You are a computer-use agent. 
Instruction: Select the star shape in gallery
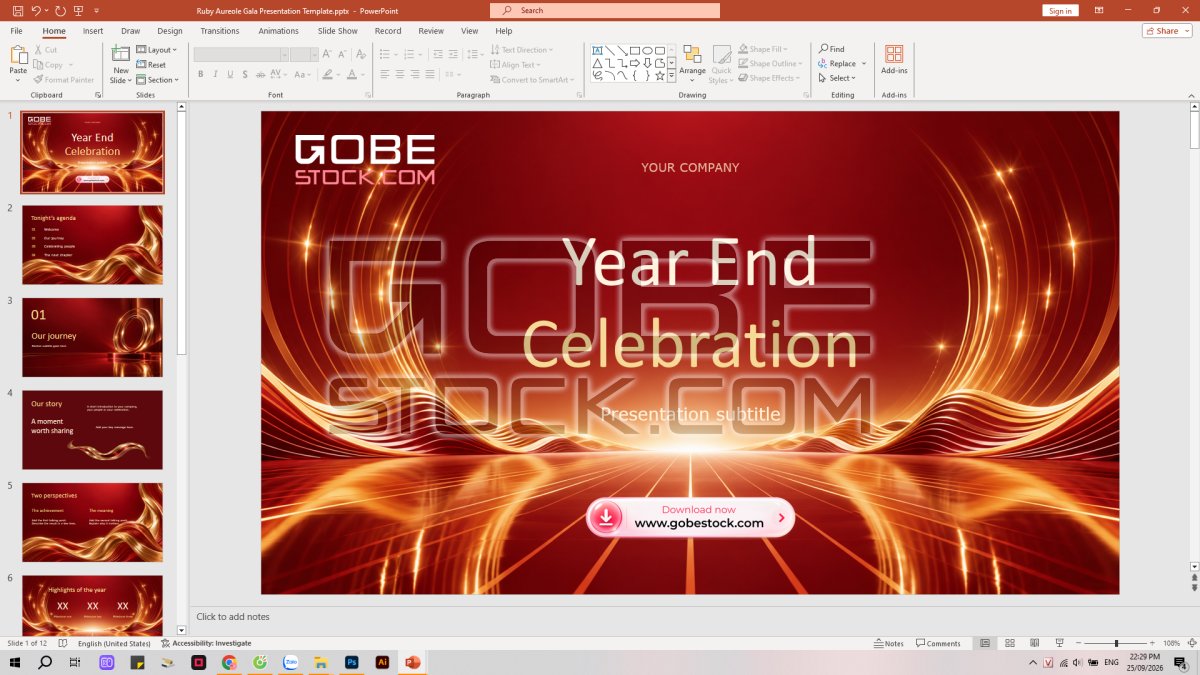(660, 75)
